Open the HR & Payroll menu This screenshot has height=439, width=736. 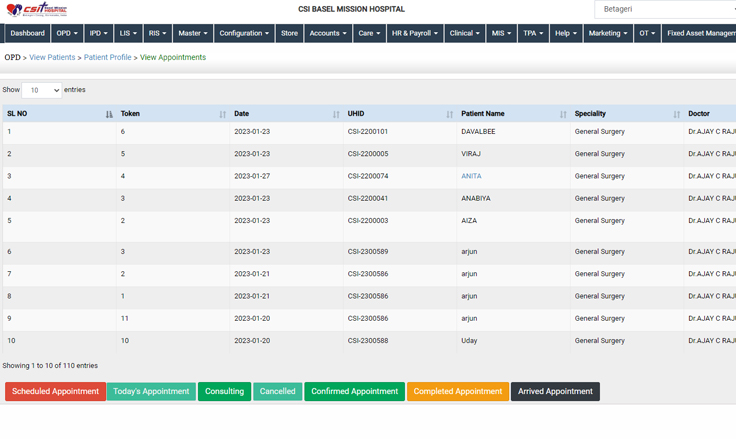pyautogui.click(x=415, y=33)
